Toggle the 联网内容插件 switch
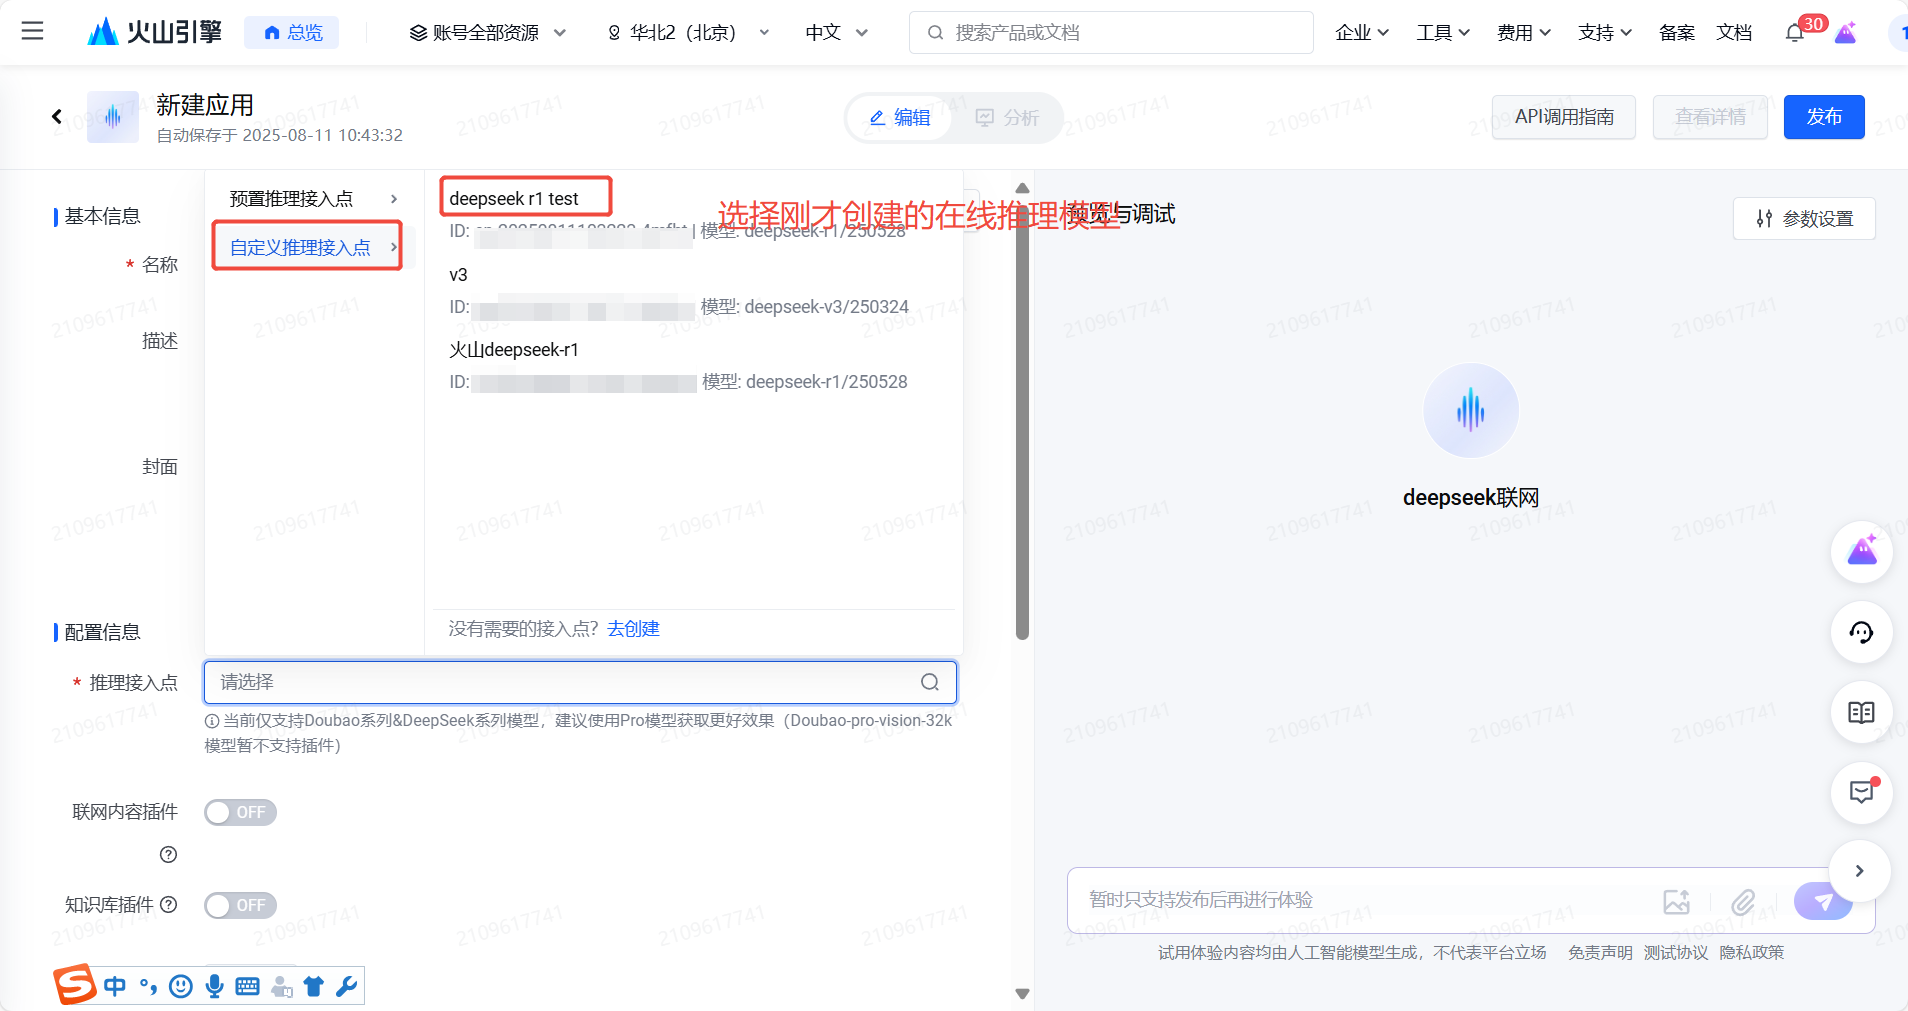This screenshot has width=1908, height=1011. pyautogui.click(x=240, y=812)
